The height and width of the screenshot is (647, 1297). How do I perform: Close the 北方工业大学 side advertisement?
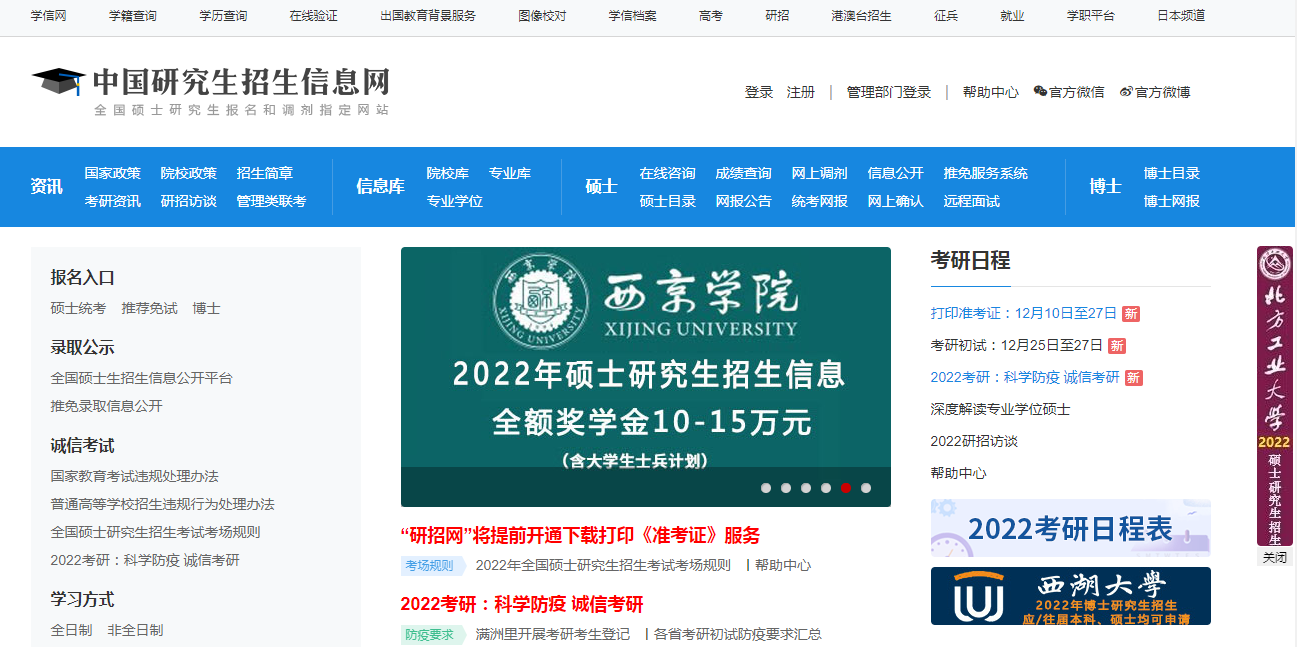click(1275, 557)
